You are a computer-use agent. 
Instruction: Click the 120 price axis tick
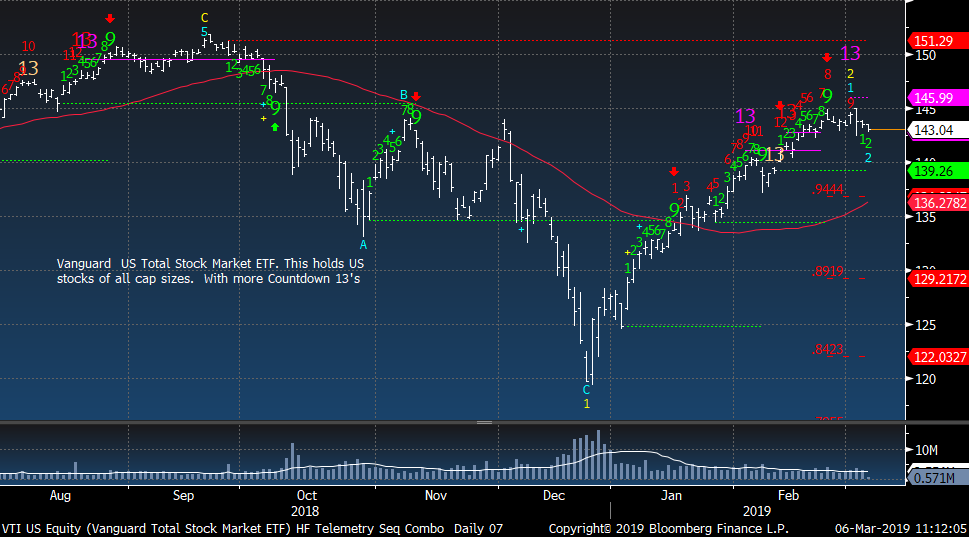(x=925, y=379)
